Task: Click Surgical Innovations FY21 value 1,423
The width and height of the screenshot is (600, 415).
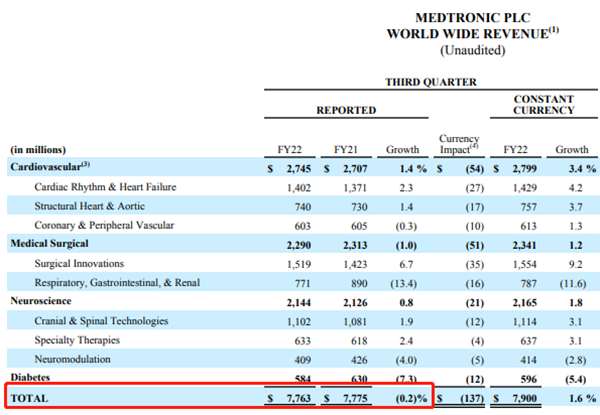Action: tap(355, 264)
